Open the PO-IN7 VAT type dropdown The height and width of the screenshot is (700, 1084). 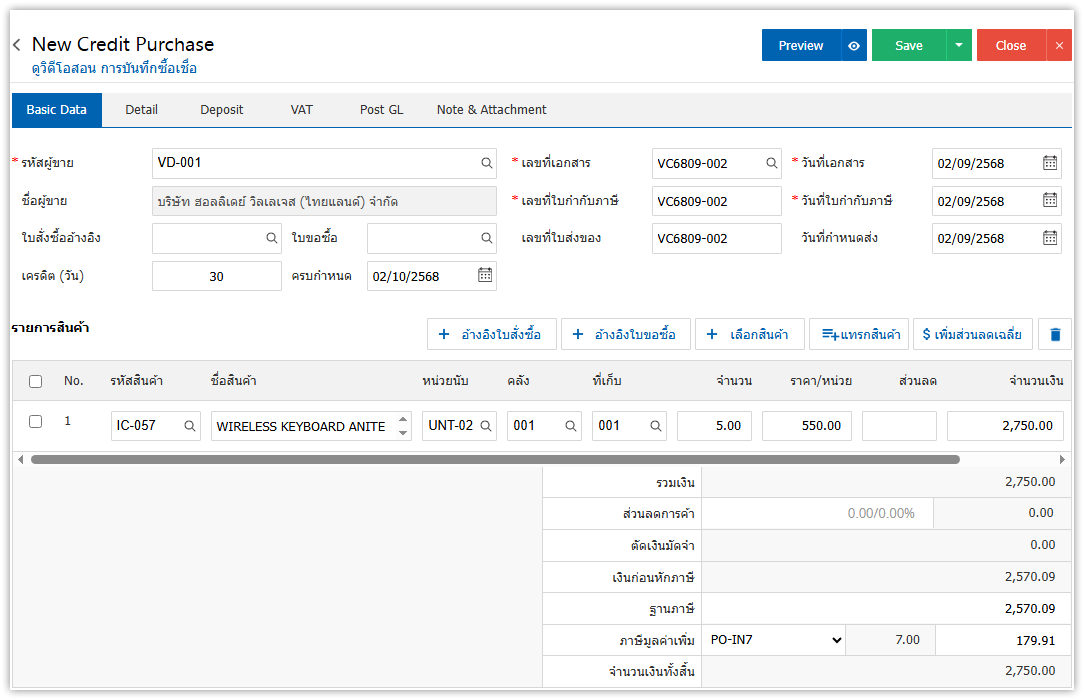774,640
